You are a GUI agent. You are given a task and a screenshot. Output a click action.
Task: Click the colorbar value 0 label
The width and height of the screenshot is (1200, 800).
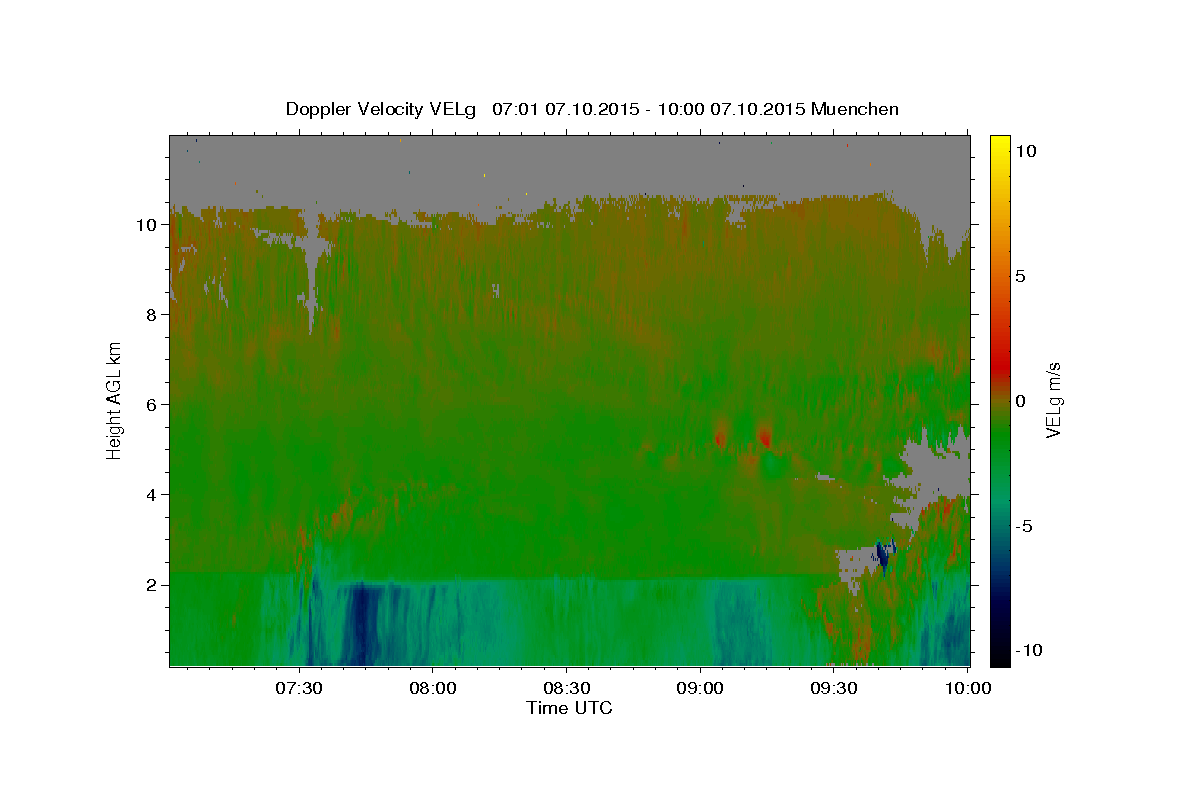[x=1020, y=400]
